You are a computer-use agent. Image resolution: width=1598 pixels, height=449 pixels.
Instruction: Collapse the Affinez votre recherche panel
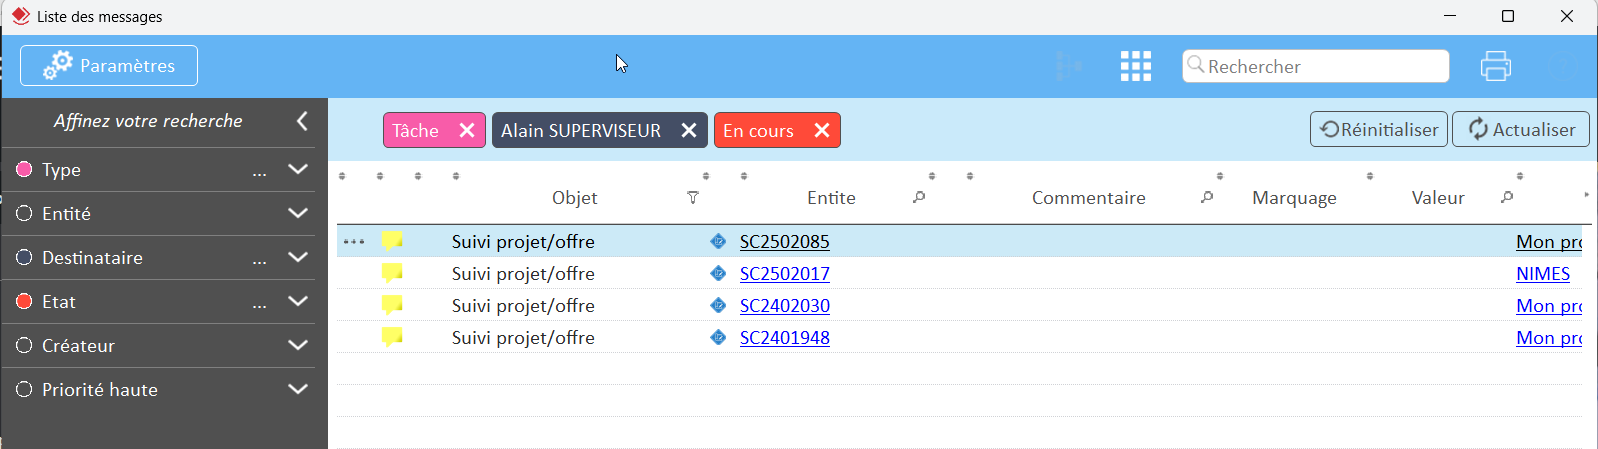click(302, 121)
